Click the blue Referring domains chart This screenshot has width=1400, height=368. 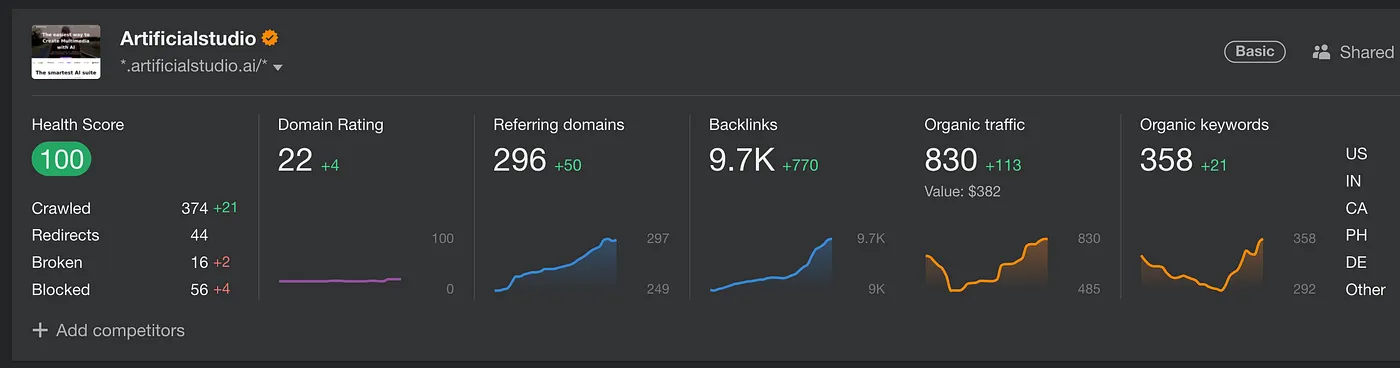coord(555,265)
